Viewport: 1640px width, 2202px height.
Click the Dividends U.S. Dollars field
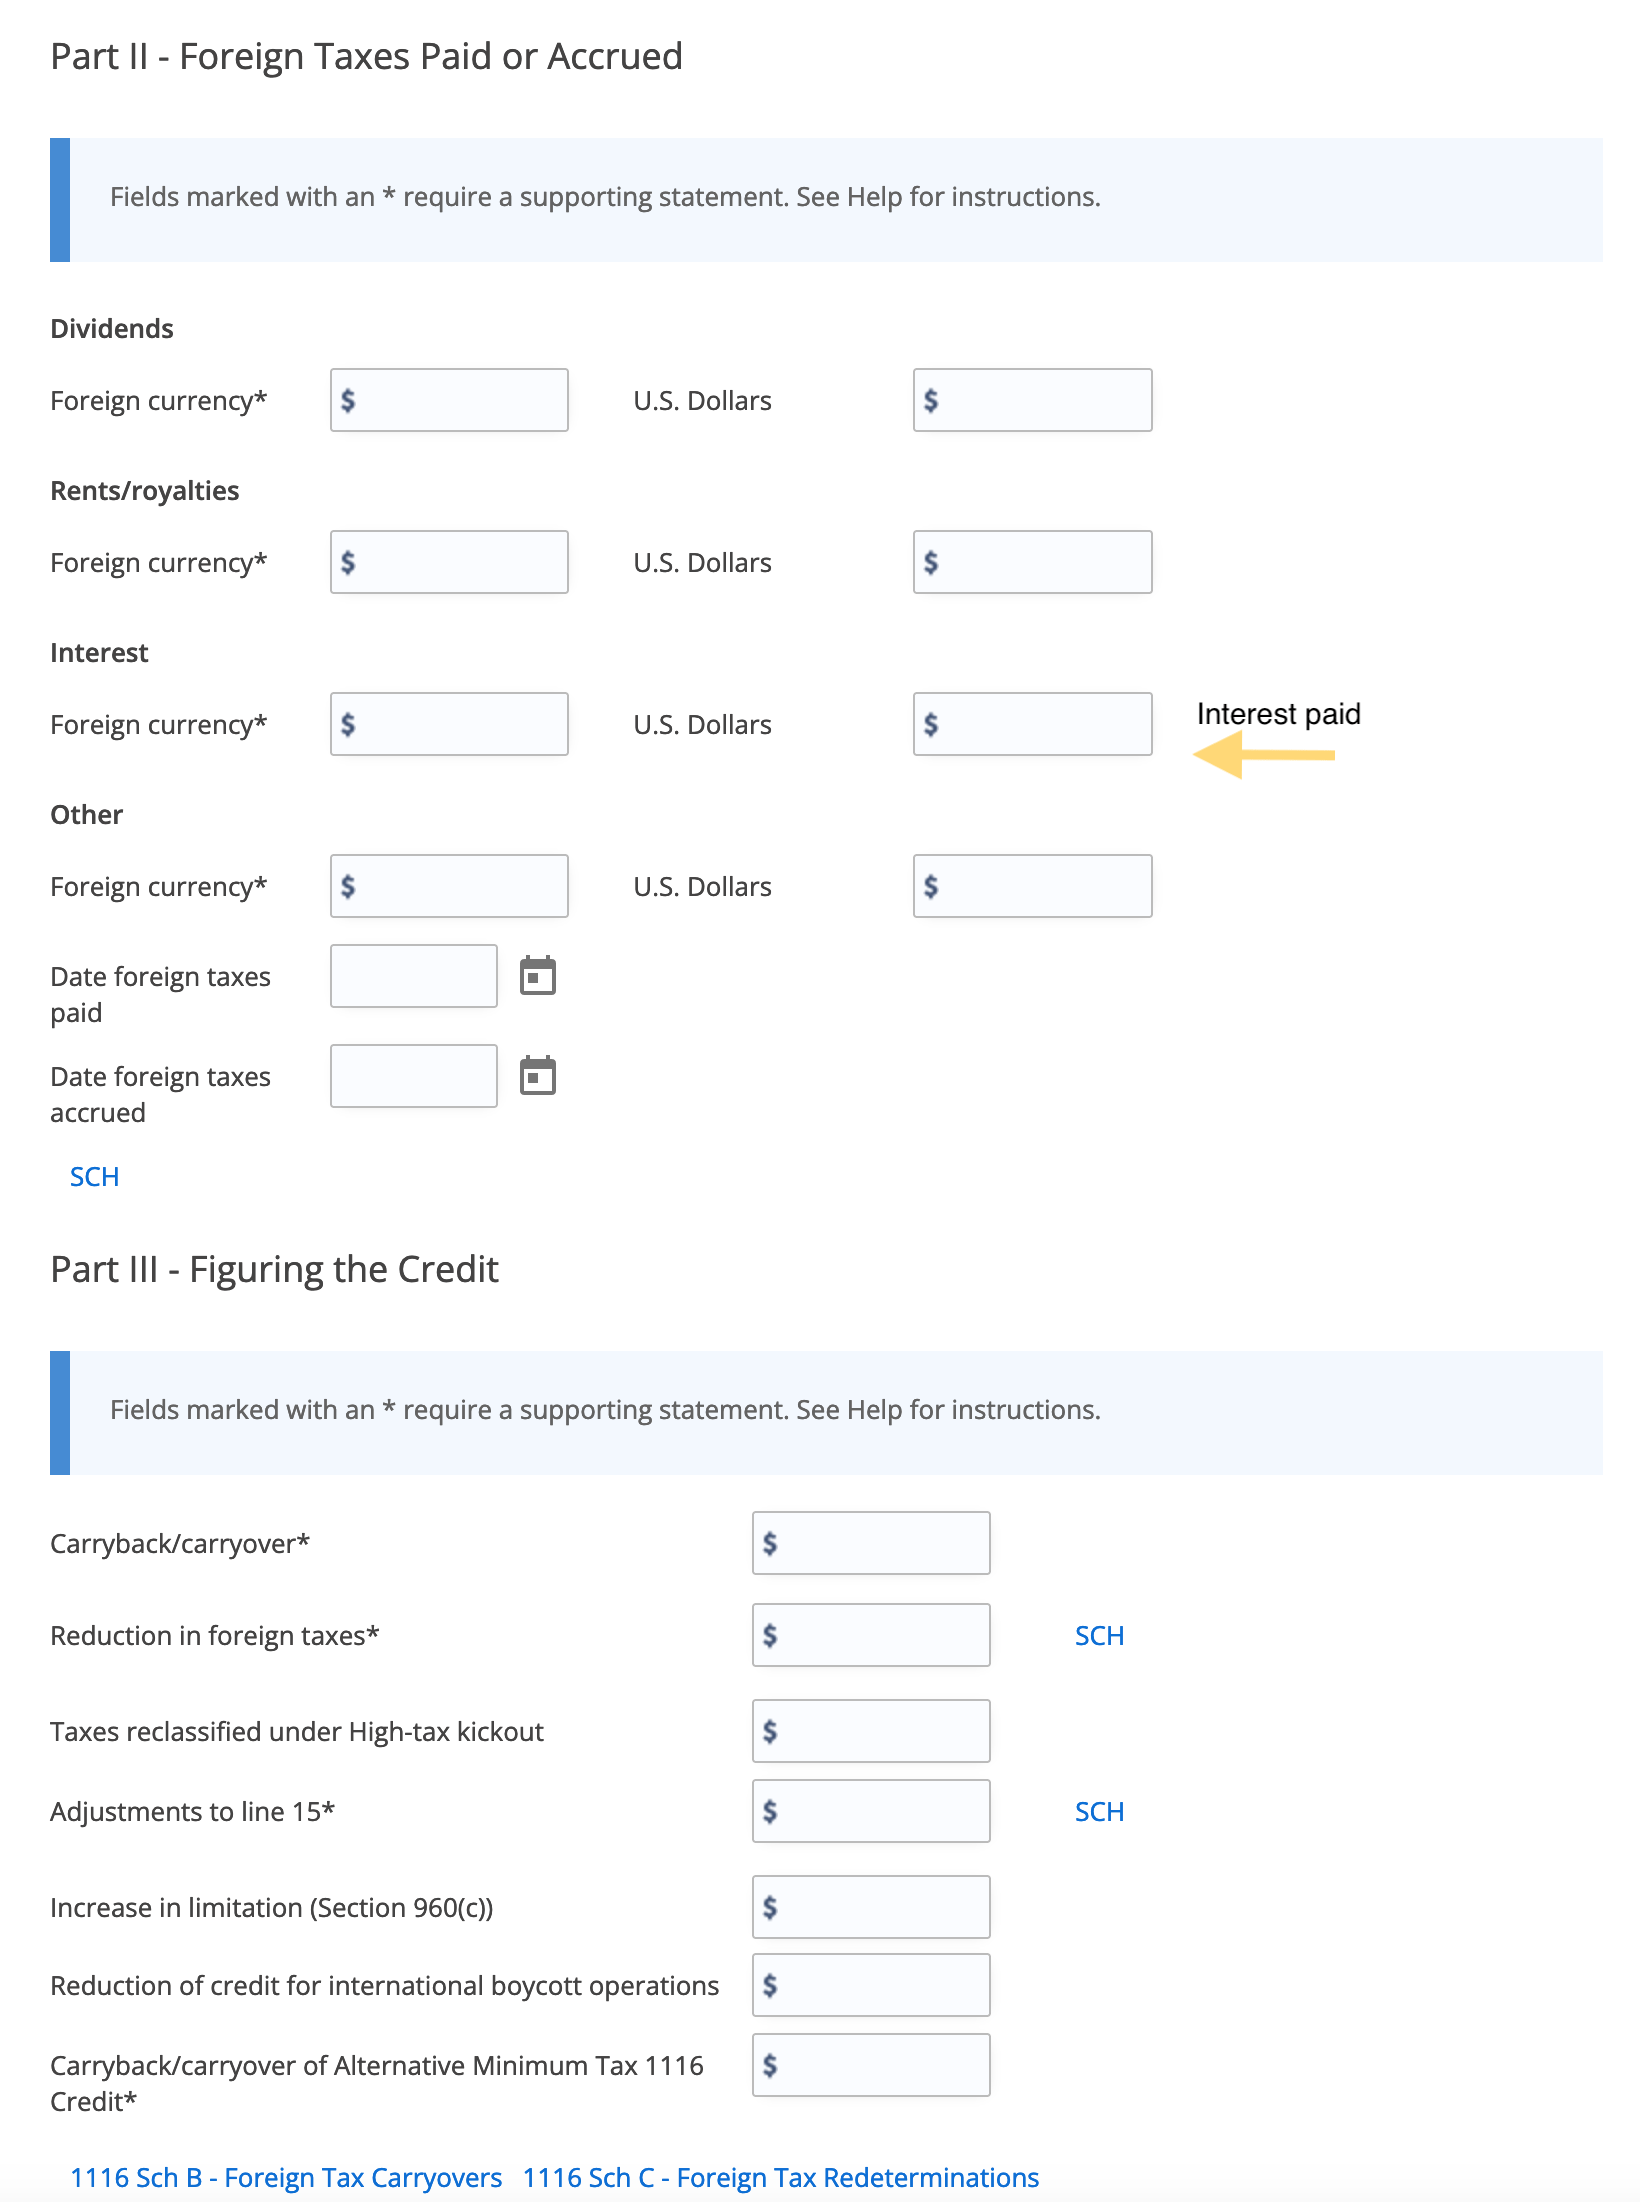coord(1032,400)
